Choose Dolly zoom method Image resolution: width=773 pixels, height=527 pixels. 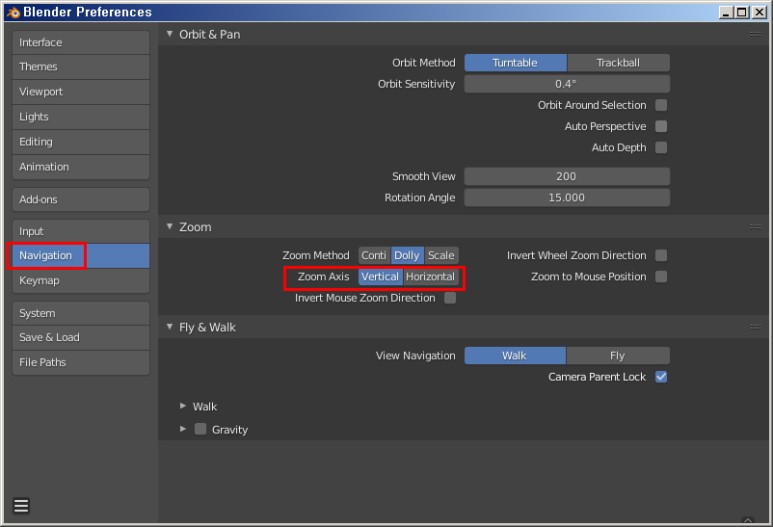point(407,255)
